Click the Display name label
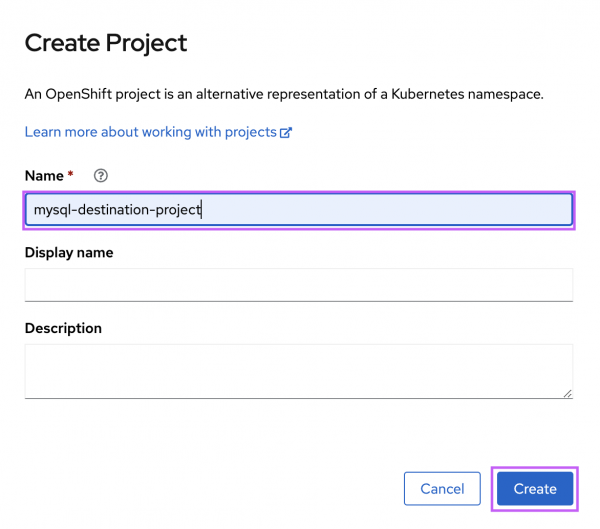This screenshot has width=600, height=529. [69, 253]
